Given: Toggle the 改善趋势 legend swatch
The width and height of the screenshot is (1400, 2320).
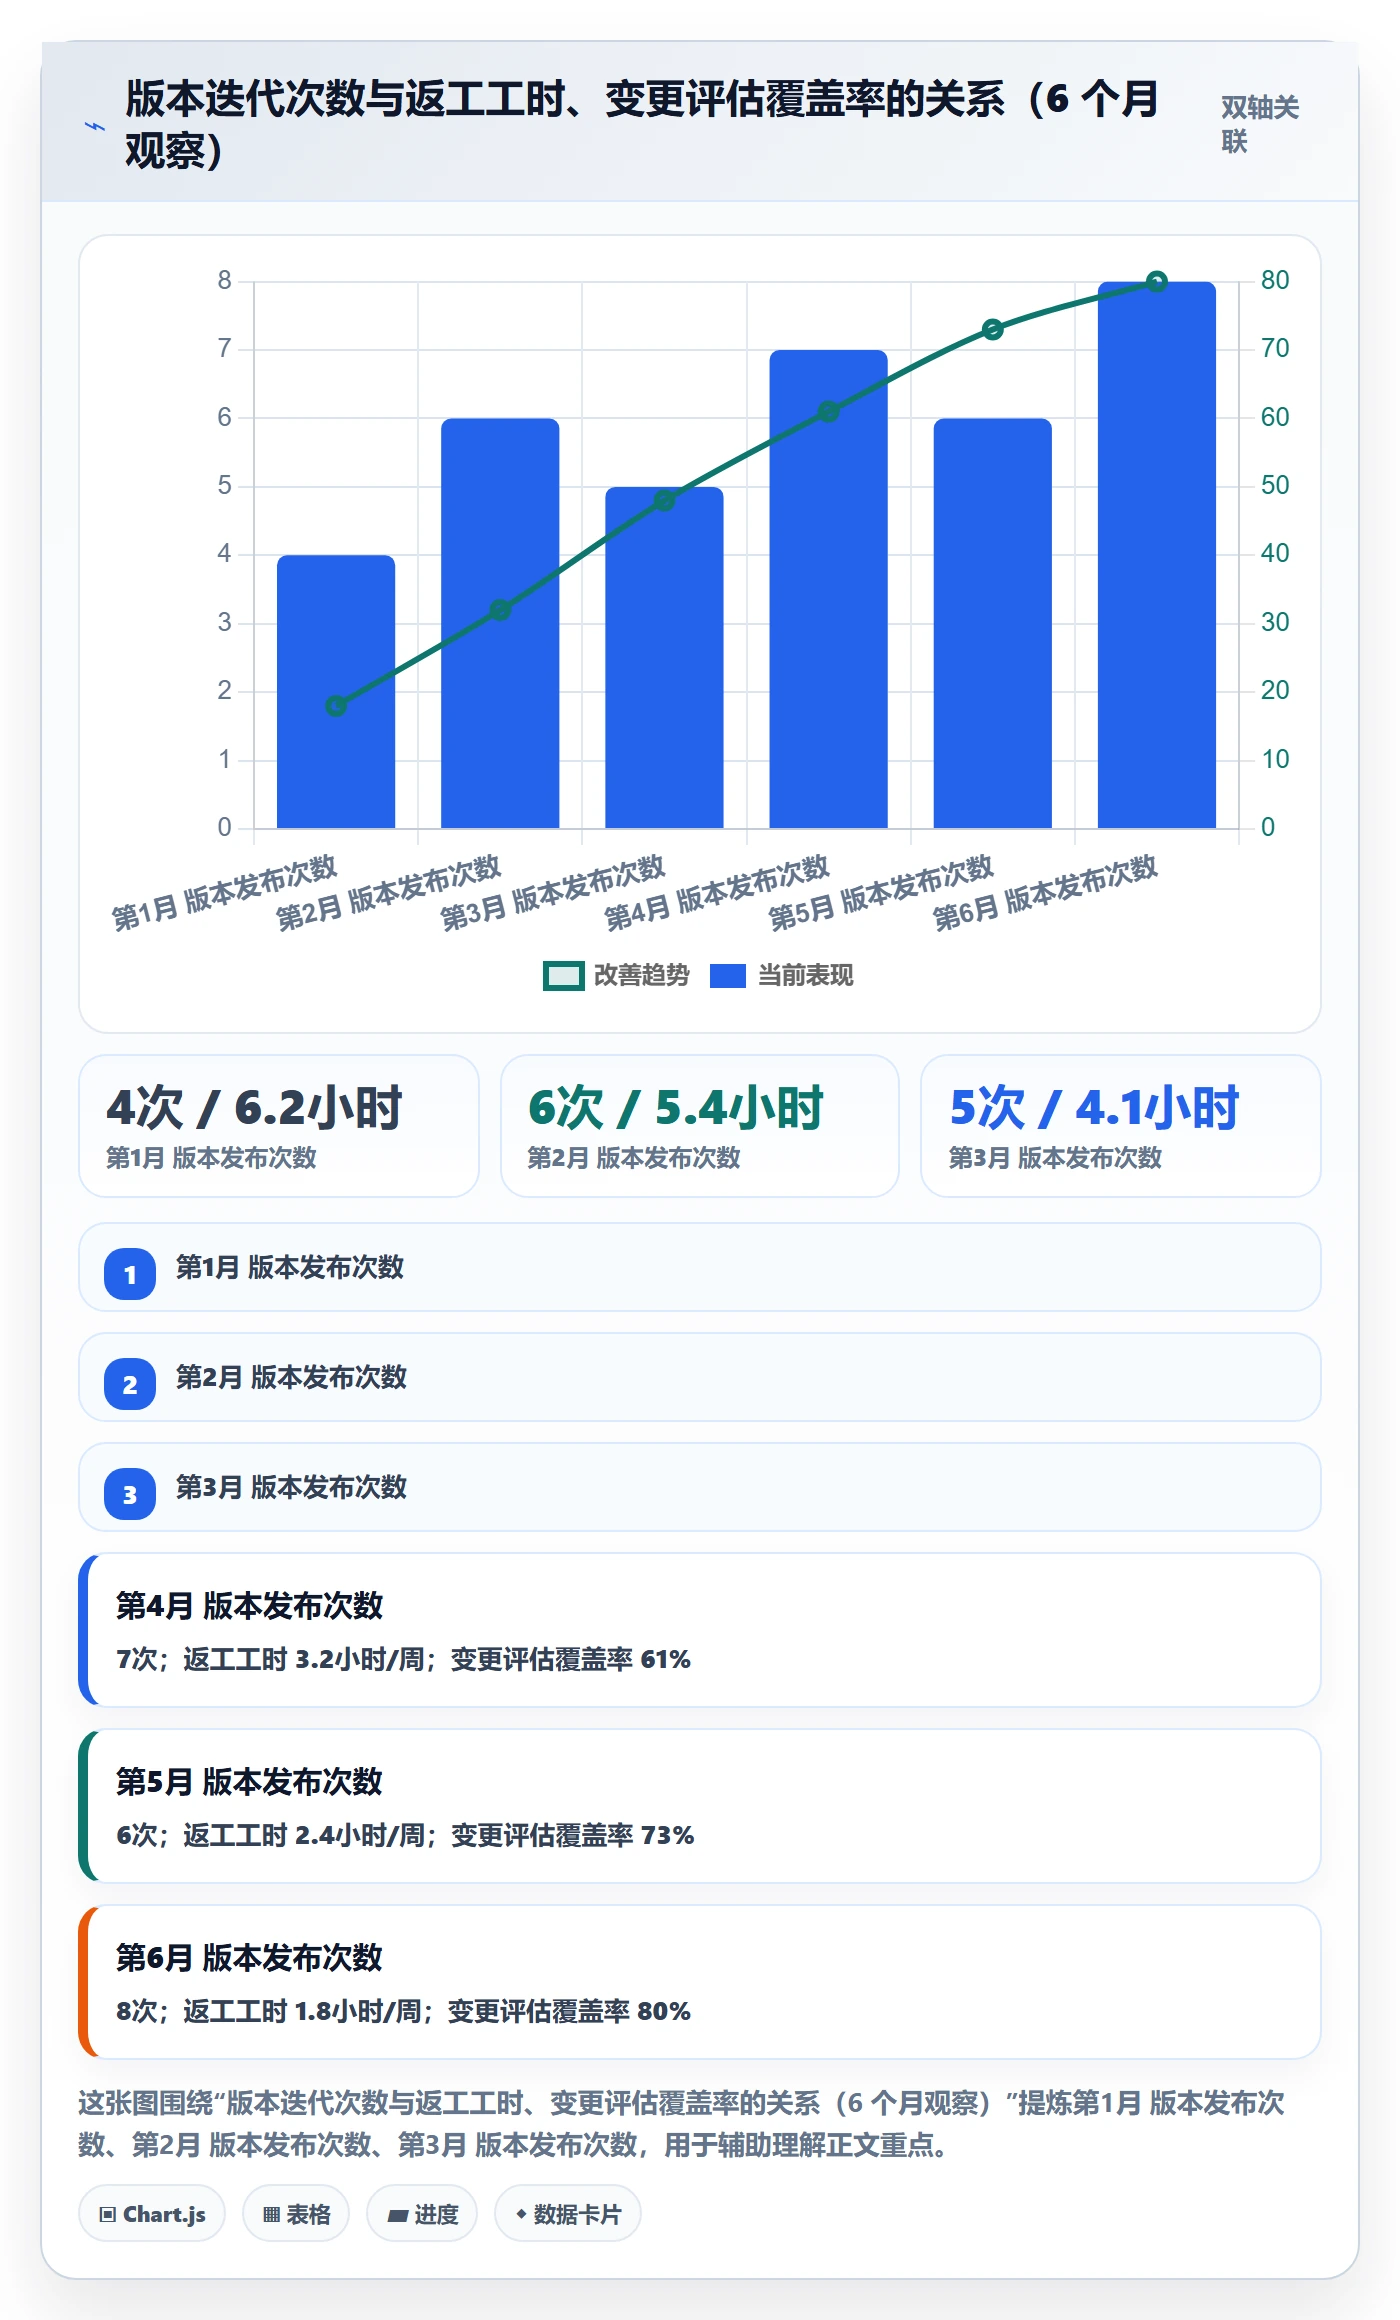Looking at the screenshot, I should 563,976.
